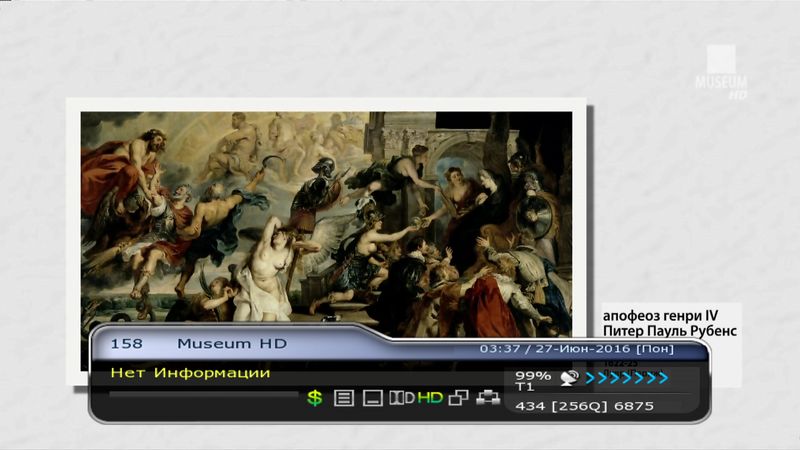The width and height of the screenshot is (800, 450).
Task: Open teletext via the lined page icon
Action: pos(344,398)
